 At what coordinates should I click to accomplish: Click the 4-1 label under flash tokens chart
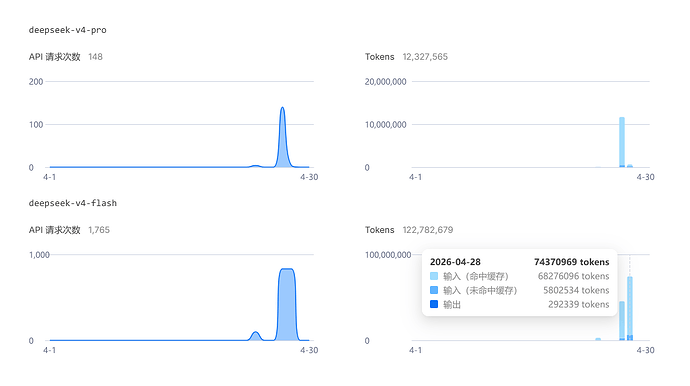(415, 350)
